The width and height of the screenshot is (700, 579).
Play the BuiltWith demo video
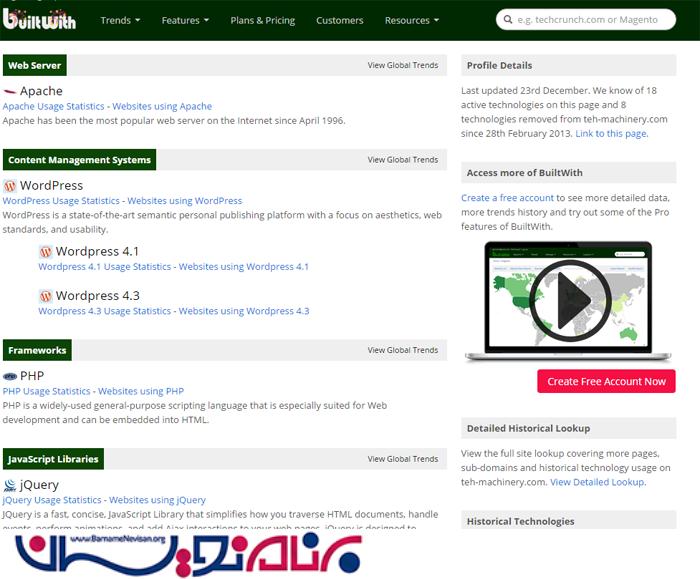(570, 300)
